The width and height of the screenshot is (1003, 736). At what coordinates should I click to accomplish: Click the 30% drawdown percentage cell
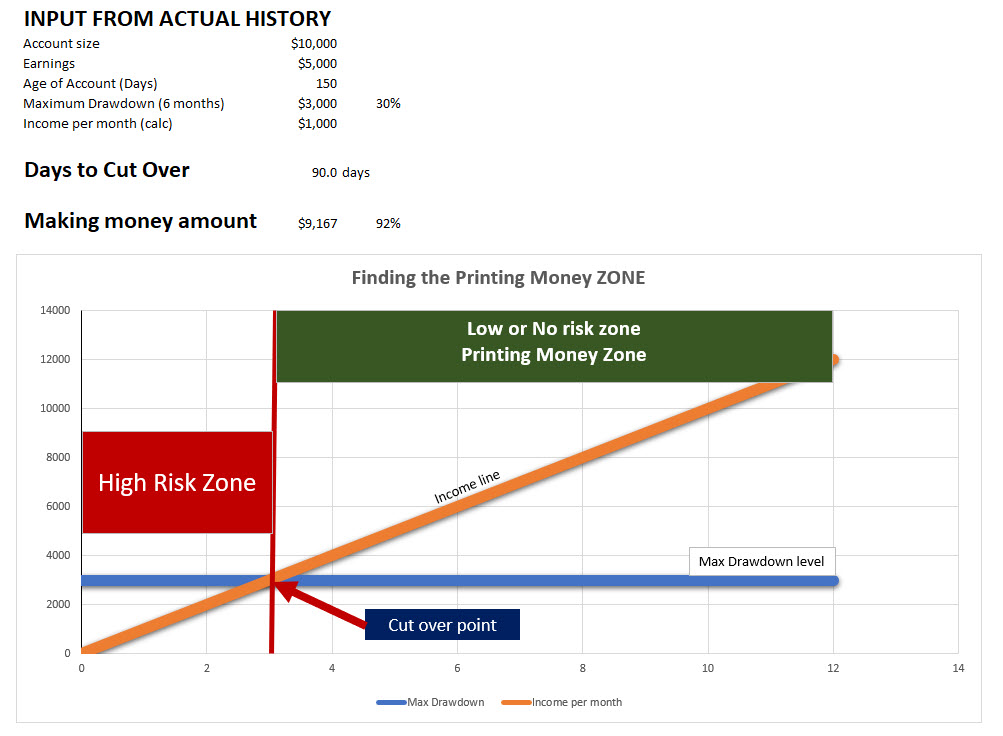coord(388,104)
